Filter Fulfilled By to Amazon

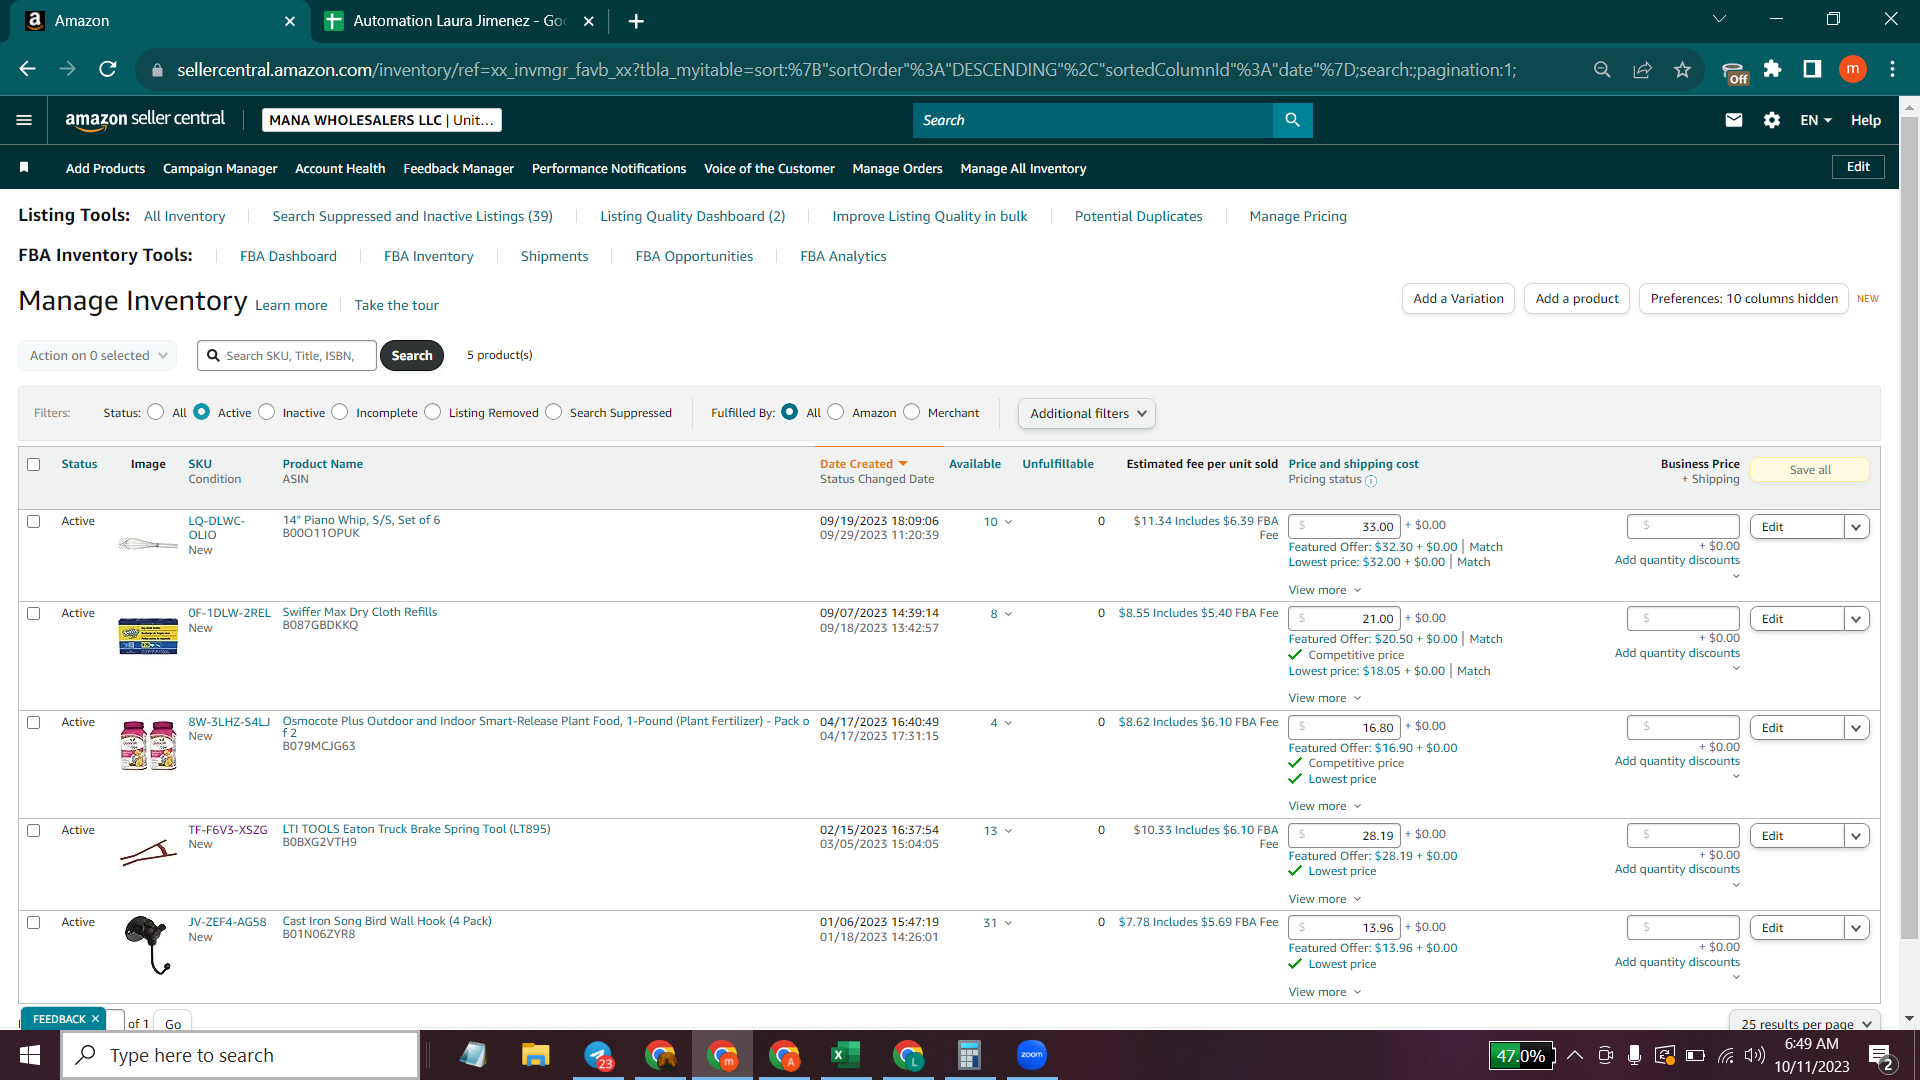(x=836, y=412)
